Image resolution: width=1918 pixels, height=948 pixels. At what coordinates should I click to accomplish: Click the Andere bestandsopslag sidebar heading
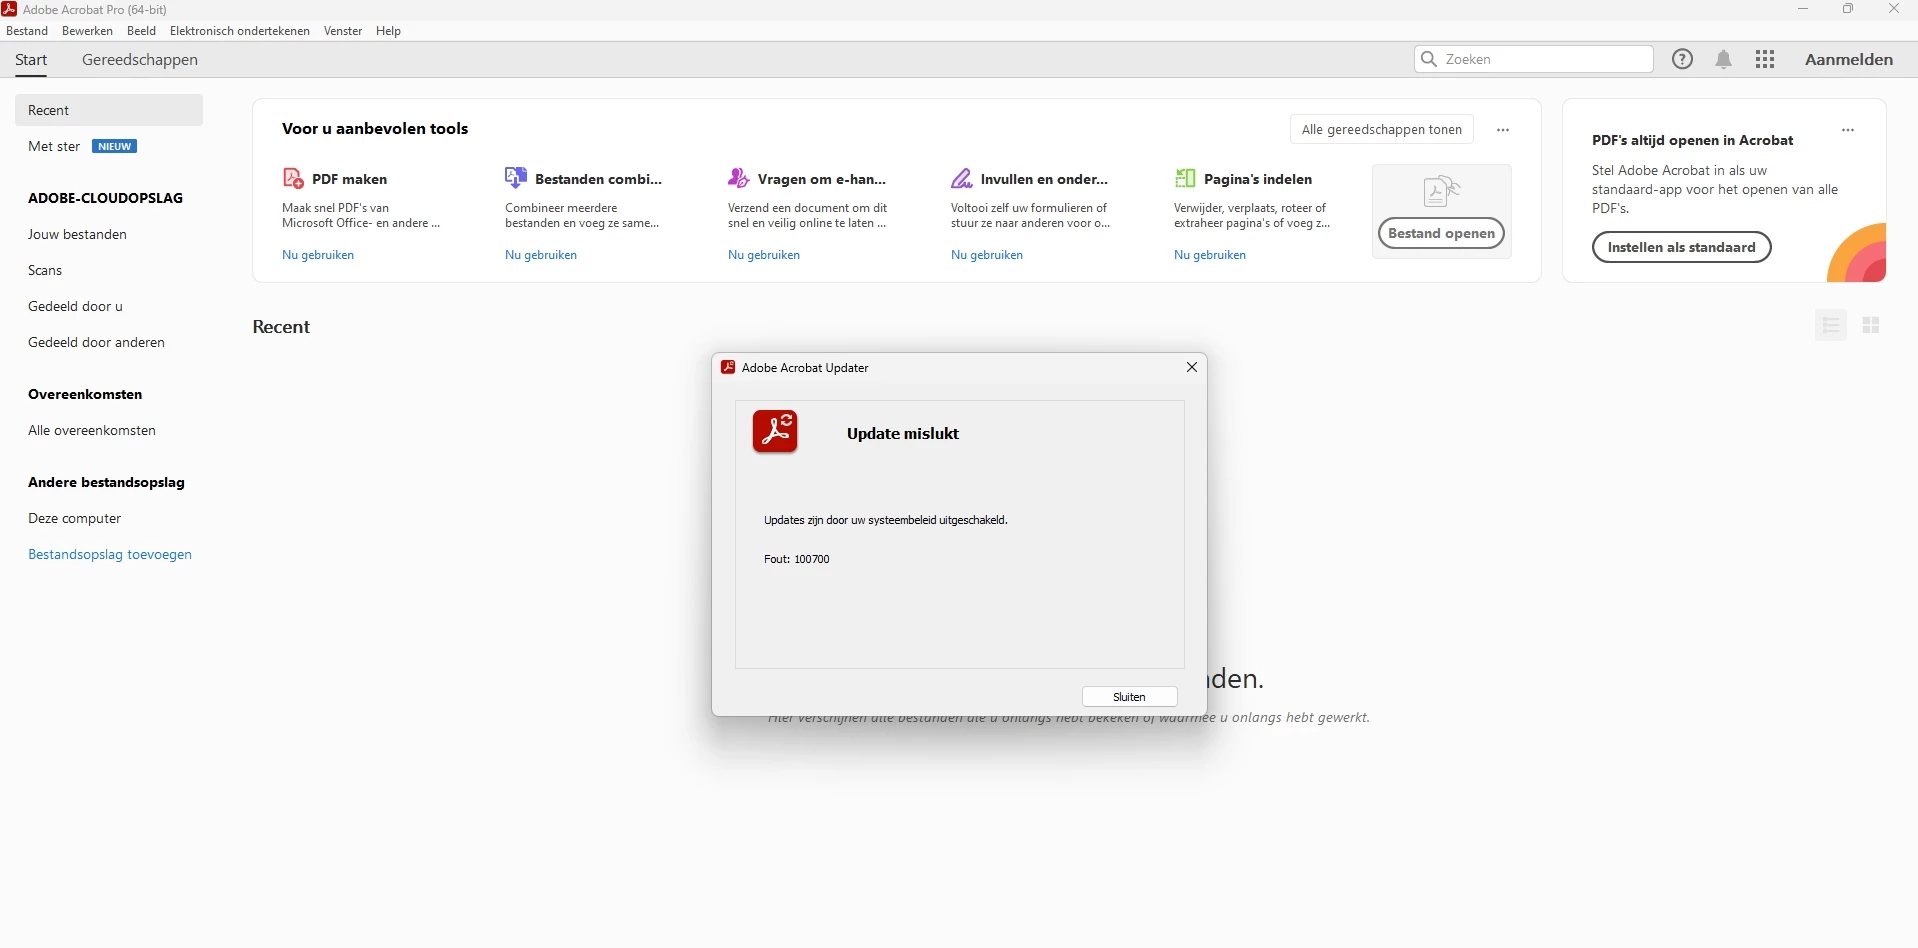[x=107, y=482]
